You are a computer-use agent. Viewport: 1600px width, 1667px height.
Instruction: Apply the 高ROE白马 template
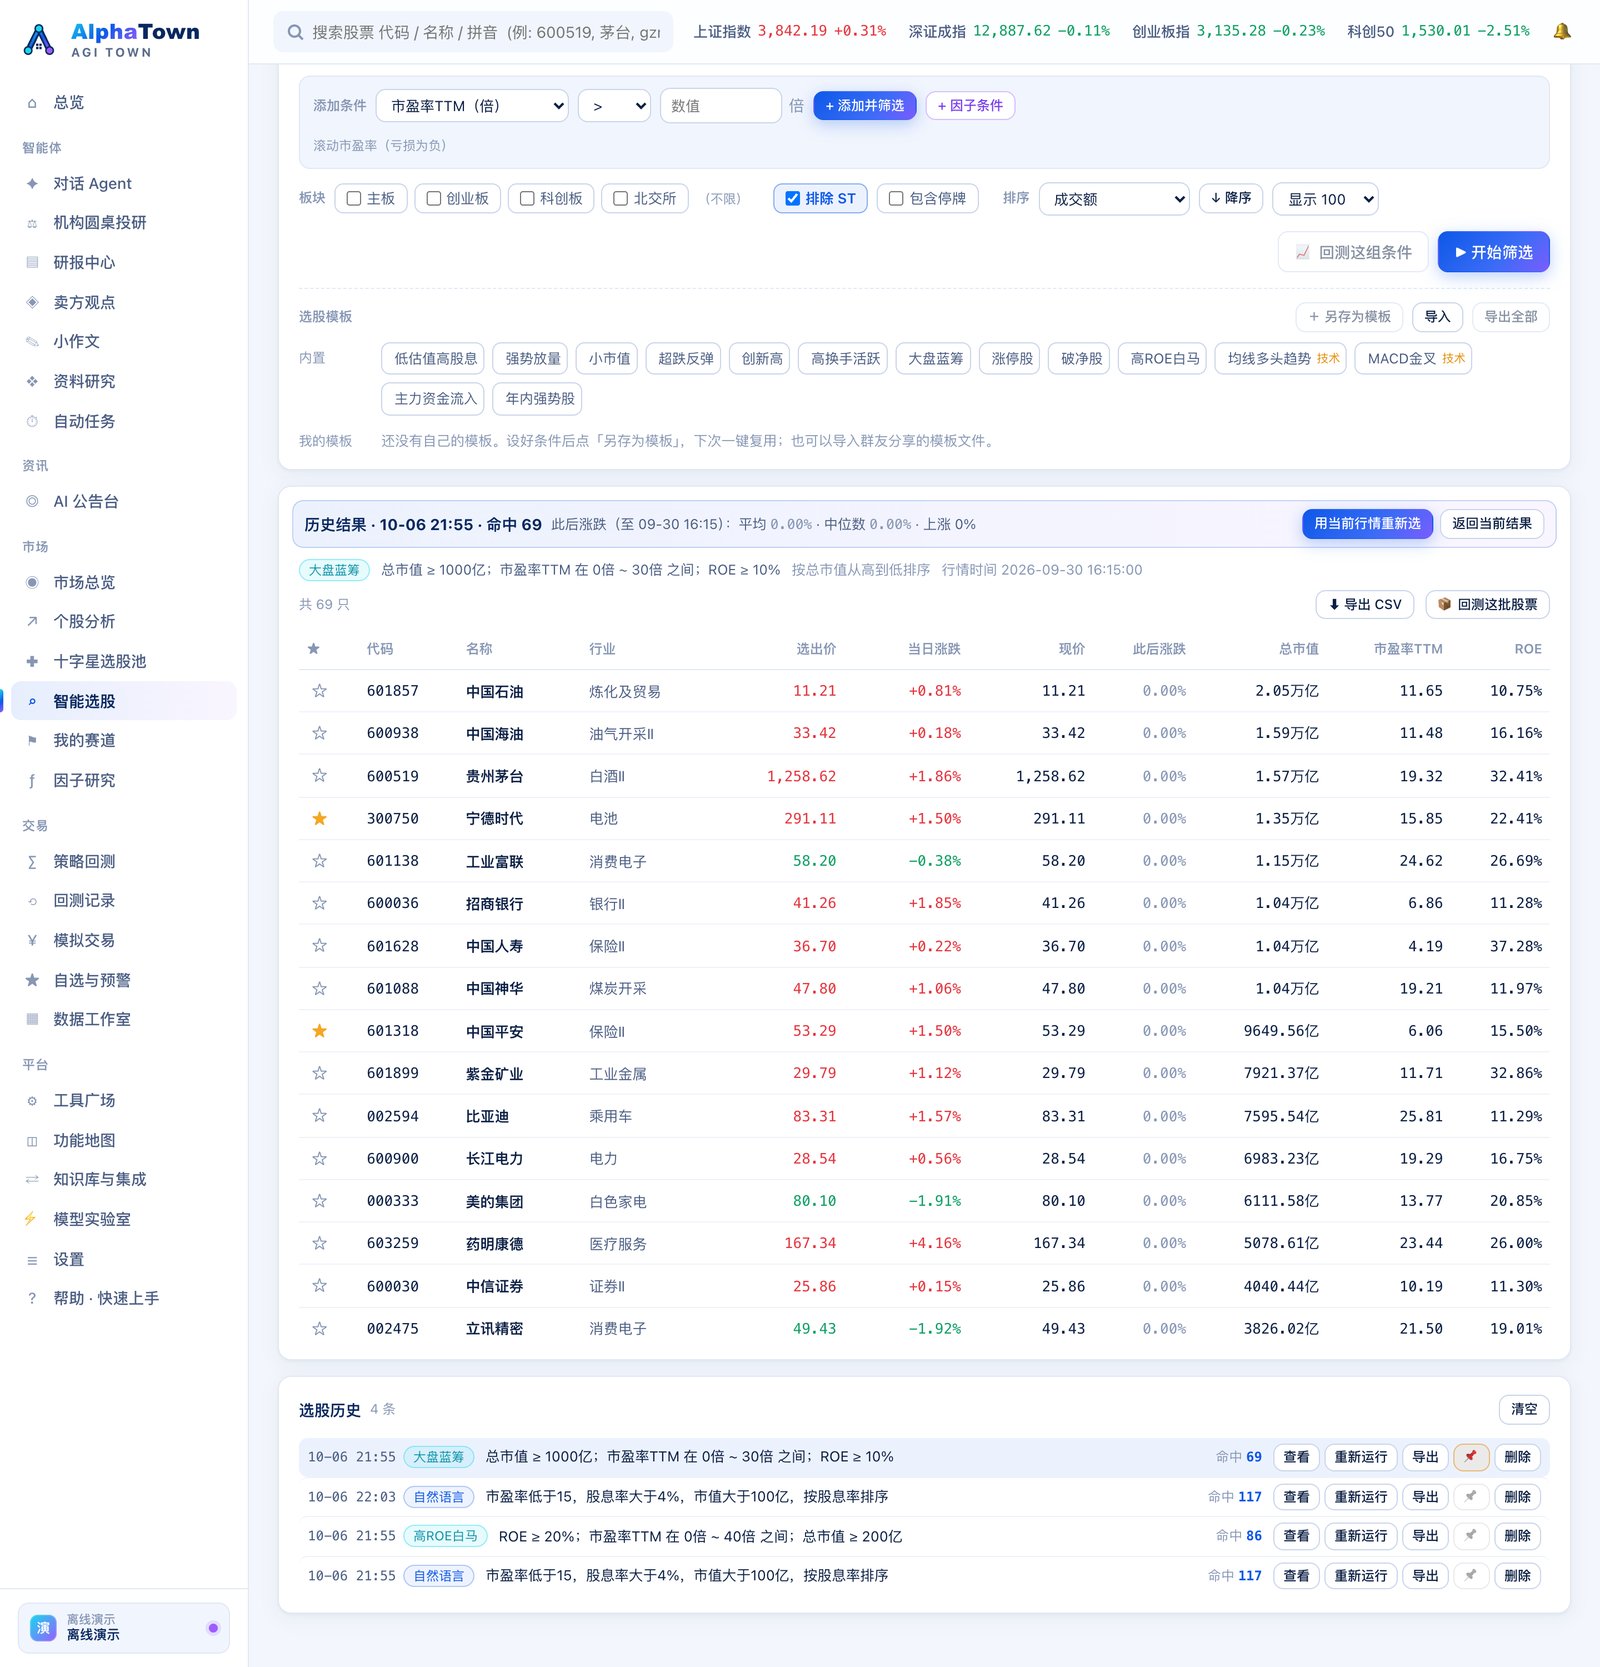point(1164,358)
